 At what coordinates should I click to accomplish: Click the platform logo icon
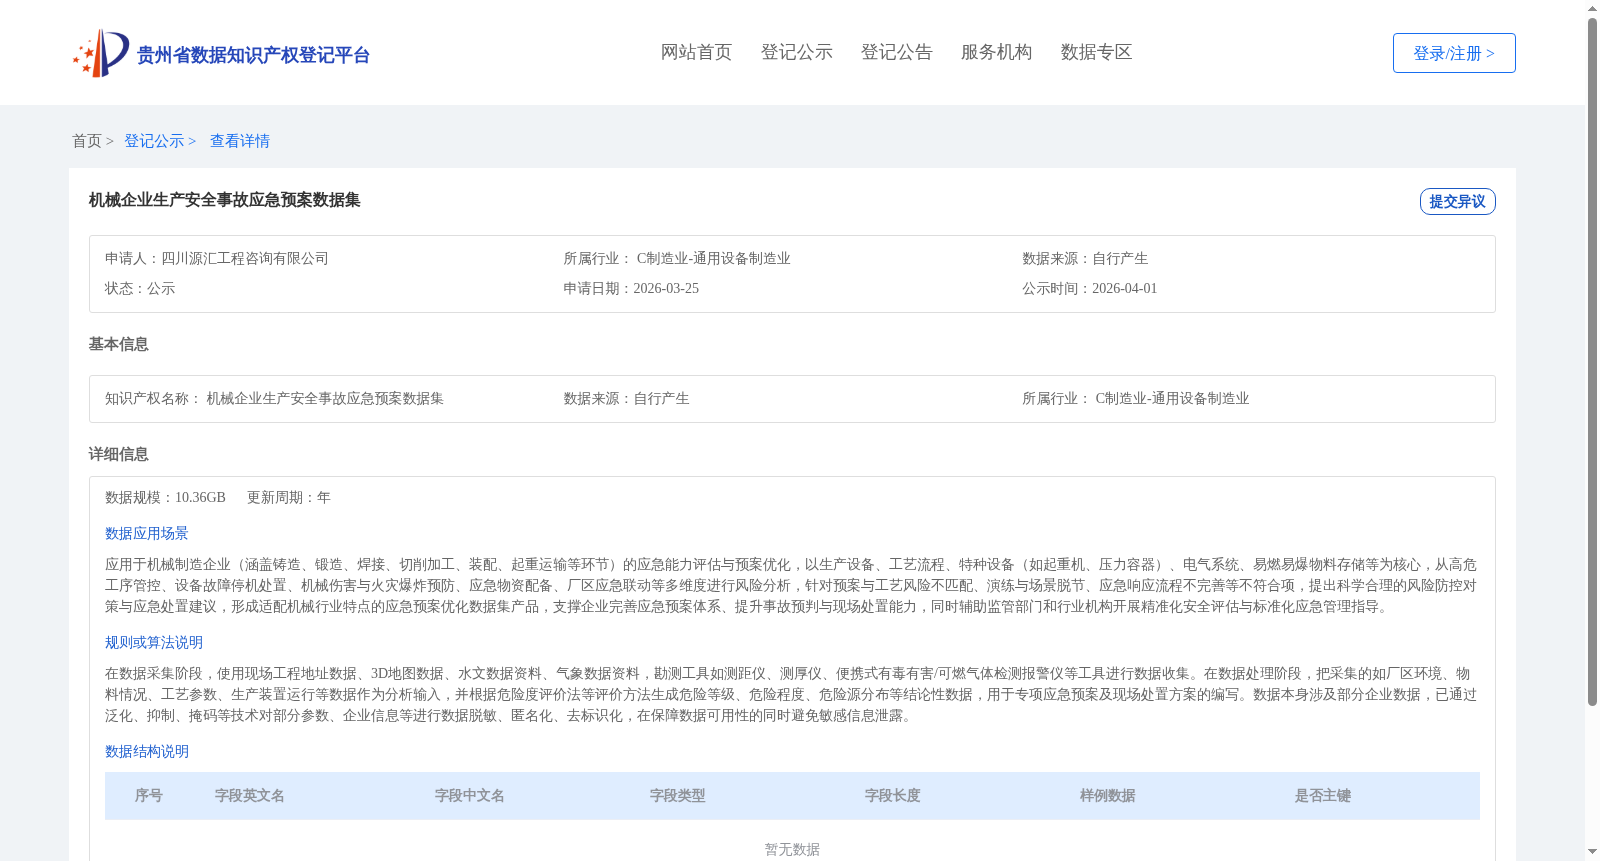tap(101, 53)
